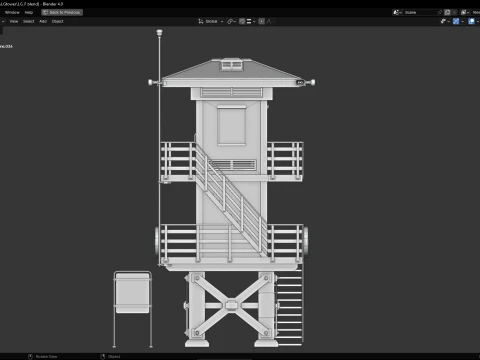Open the Add menu in viewport header

43,21
